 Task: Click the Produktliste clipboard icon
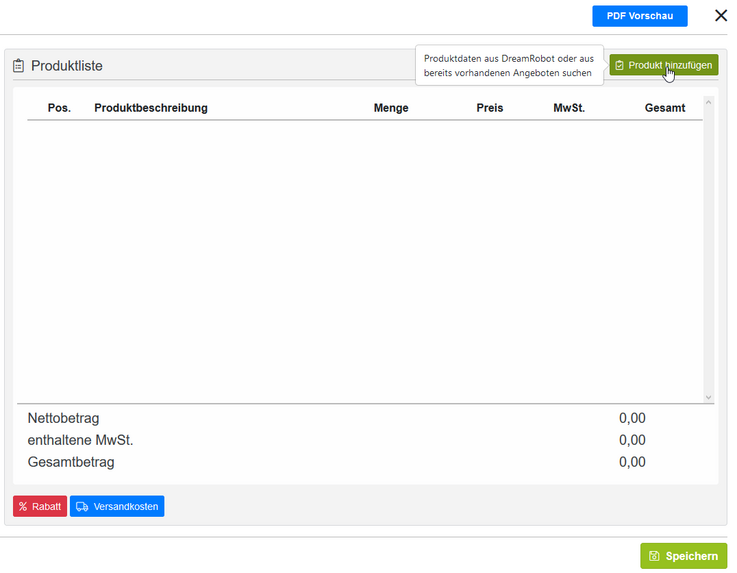click(18, 66)
